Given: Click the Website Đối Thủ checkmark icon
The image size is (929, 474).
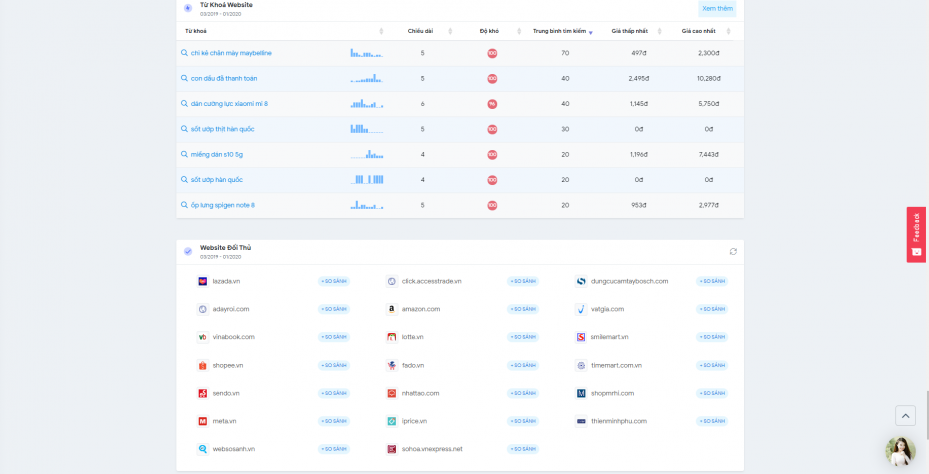Looking at the screenshot, I should click(188, 252).
